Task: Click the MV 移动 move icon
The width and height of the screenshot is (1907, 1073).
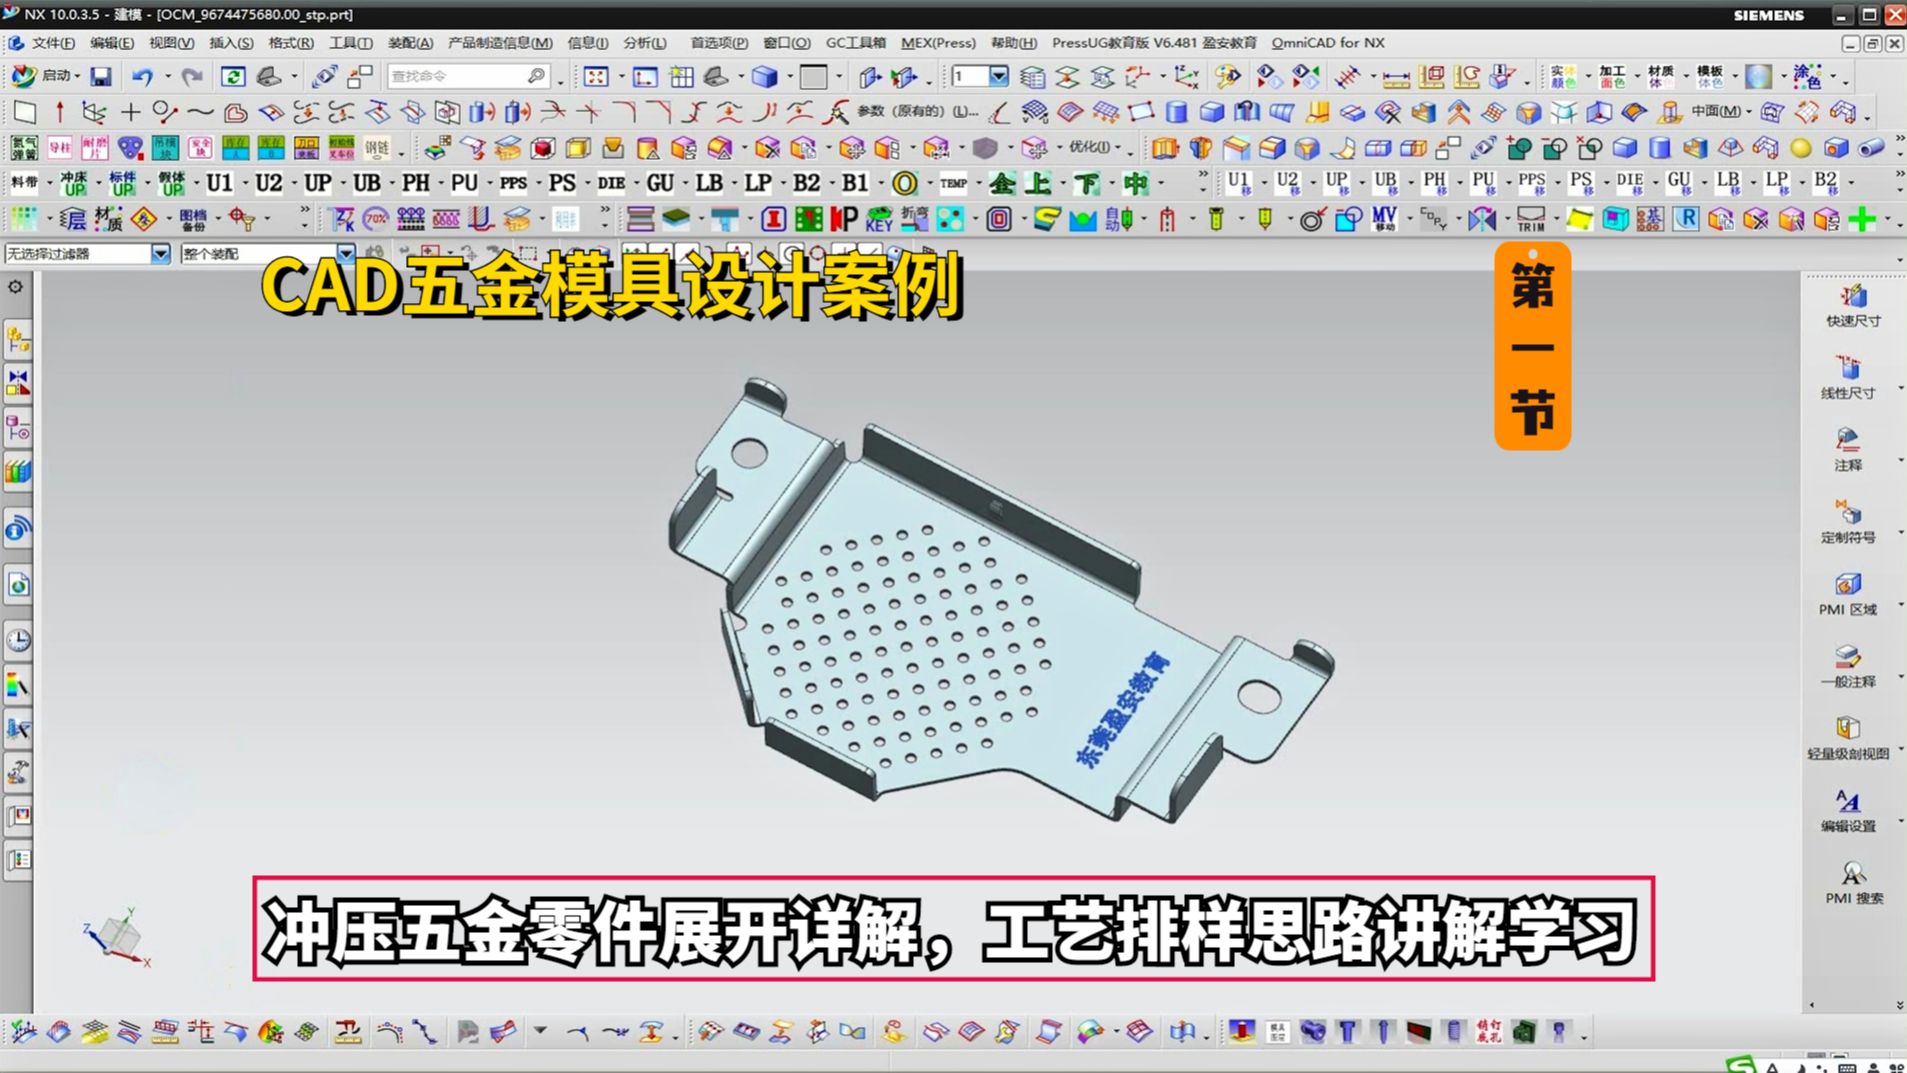Action: coord(1384,219)
